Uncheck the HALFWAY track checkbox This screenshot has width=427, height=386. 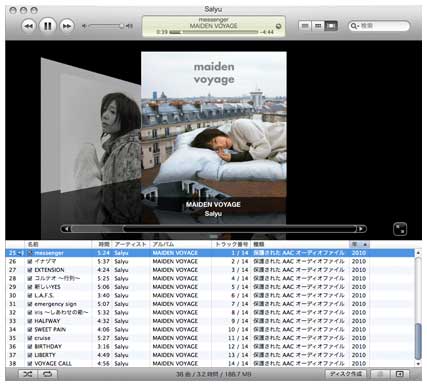click(30, 321)
